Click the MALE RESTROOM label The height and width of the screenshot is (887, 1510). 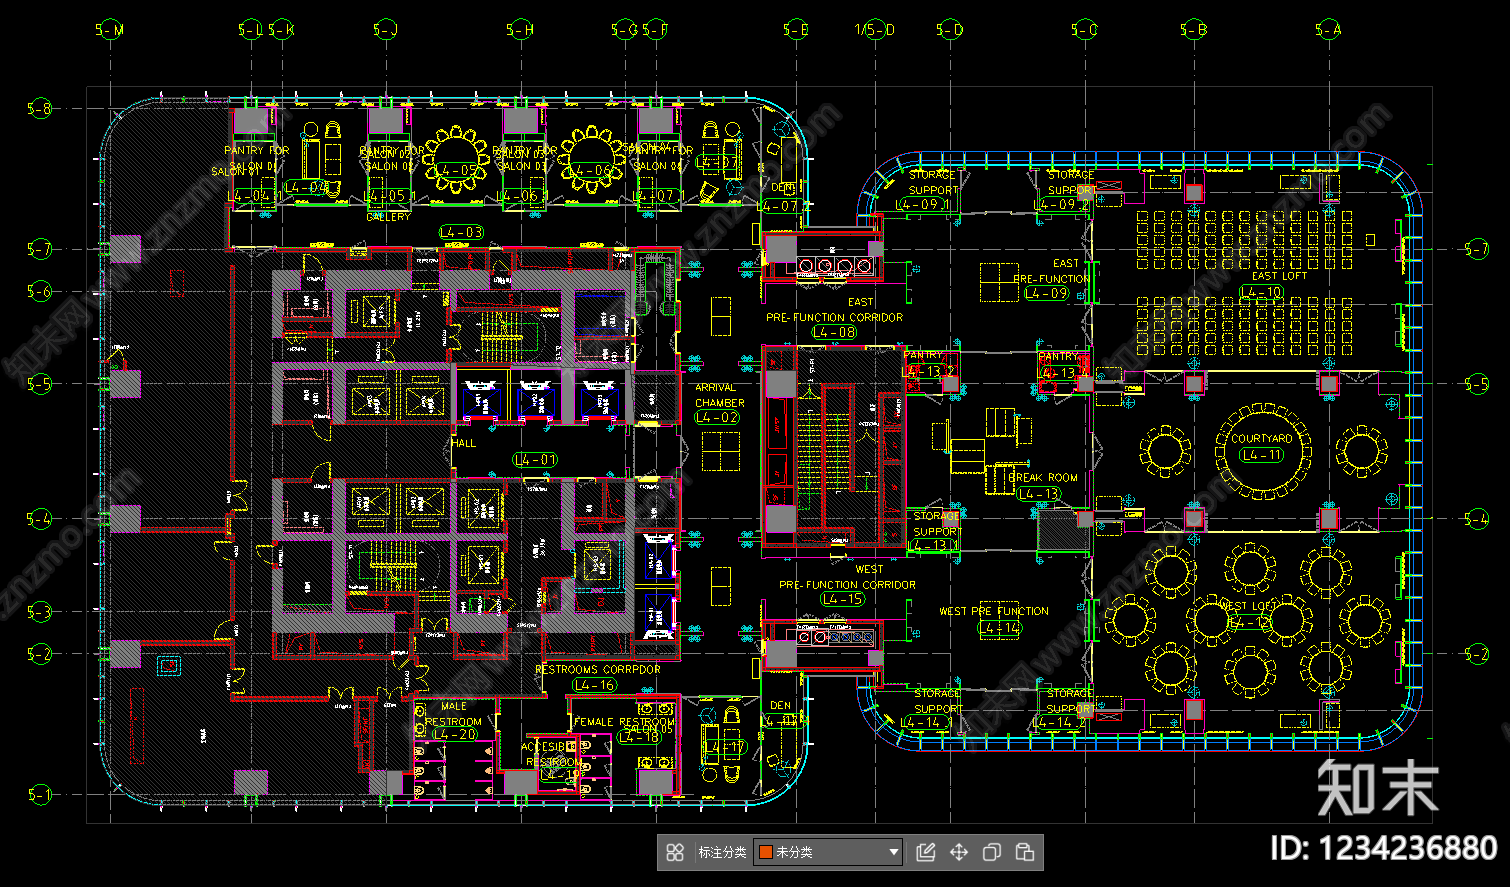tap(453, 714)
